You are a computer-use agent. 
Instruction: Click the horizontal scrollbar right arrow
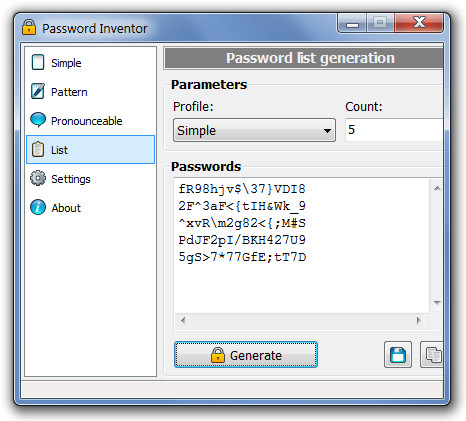tap(419, 320)
